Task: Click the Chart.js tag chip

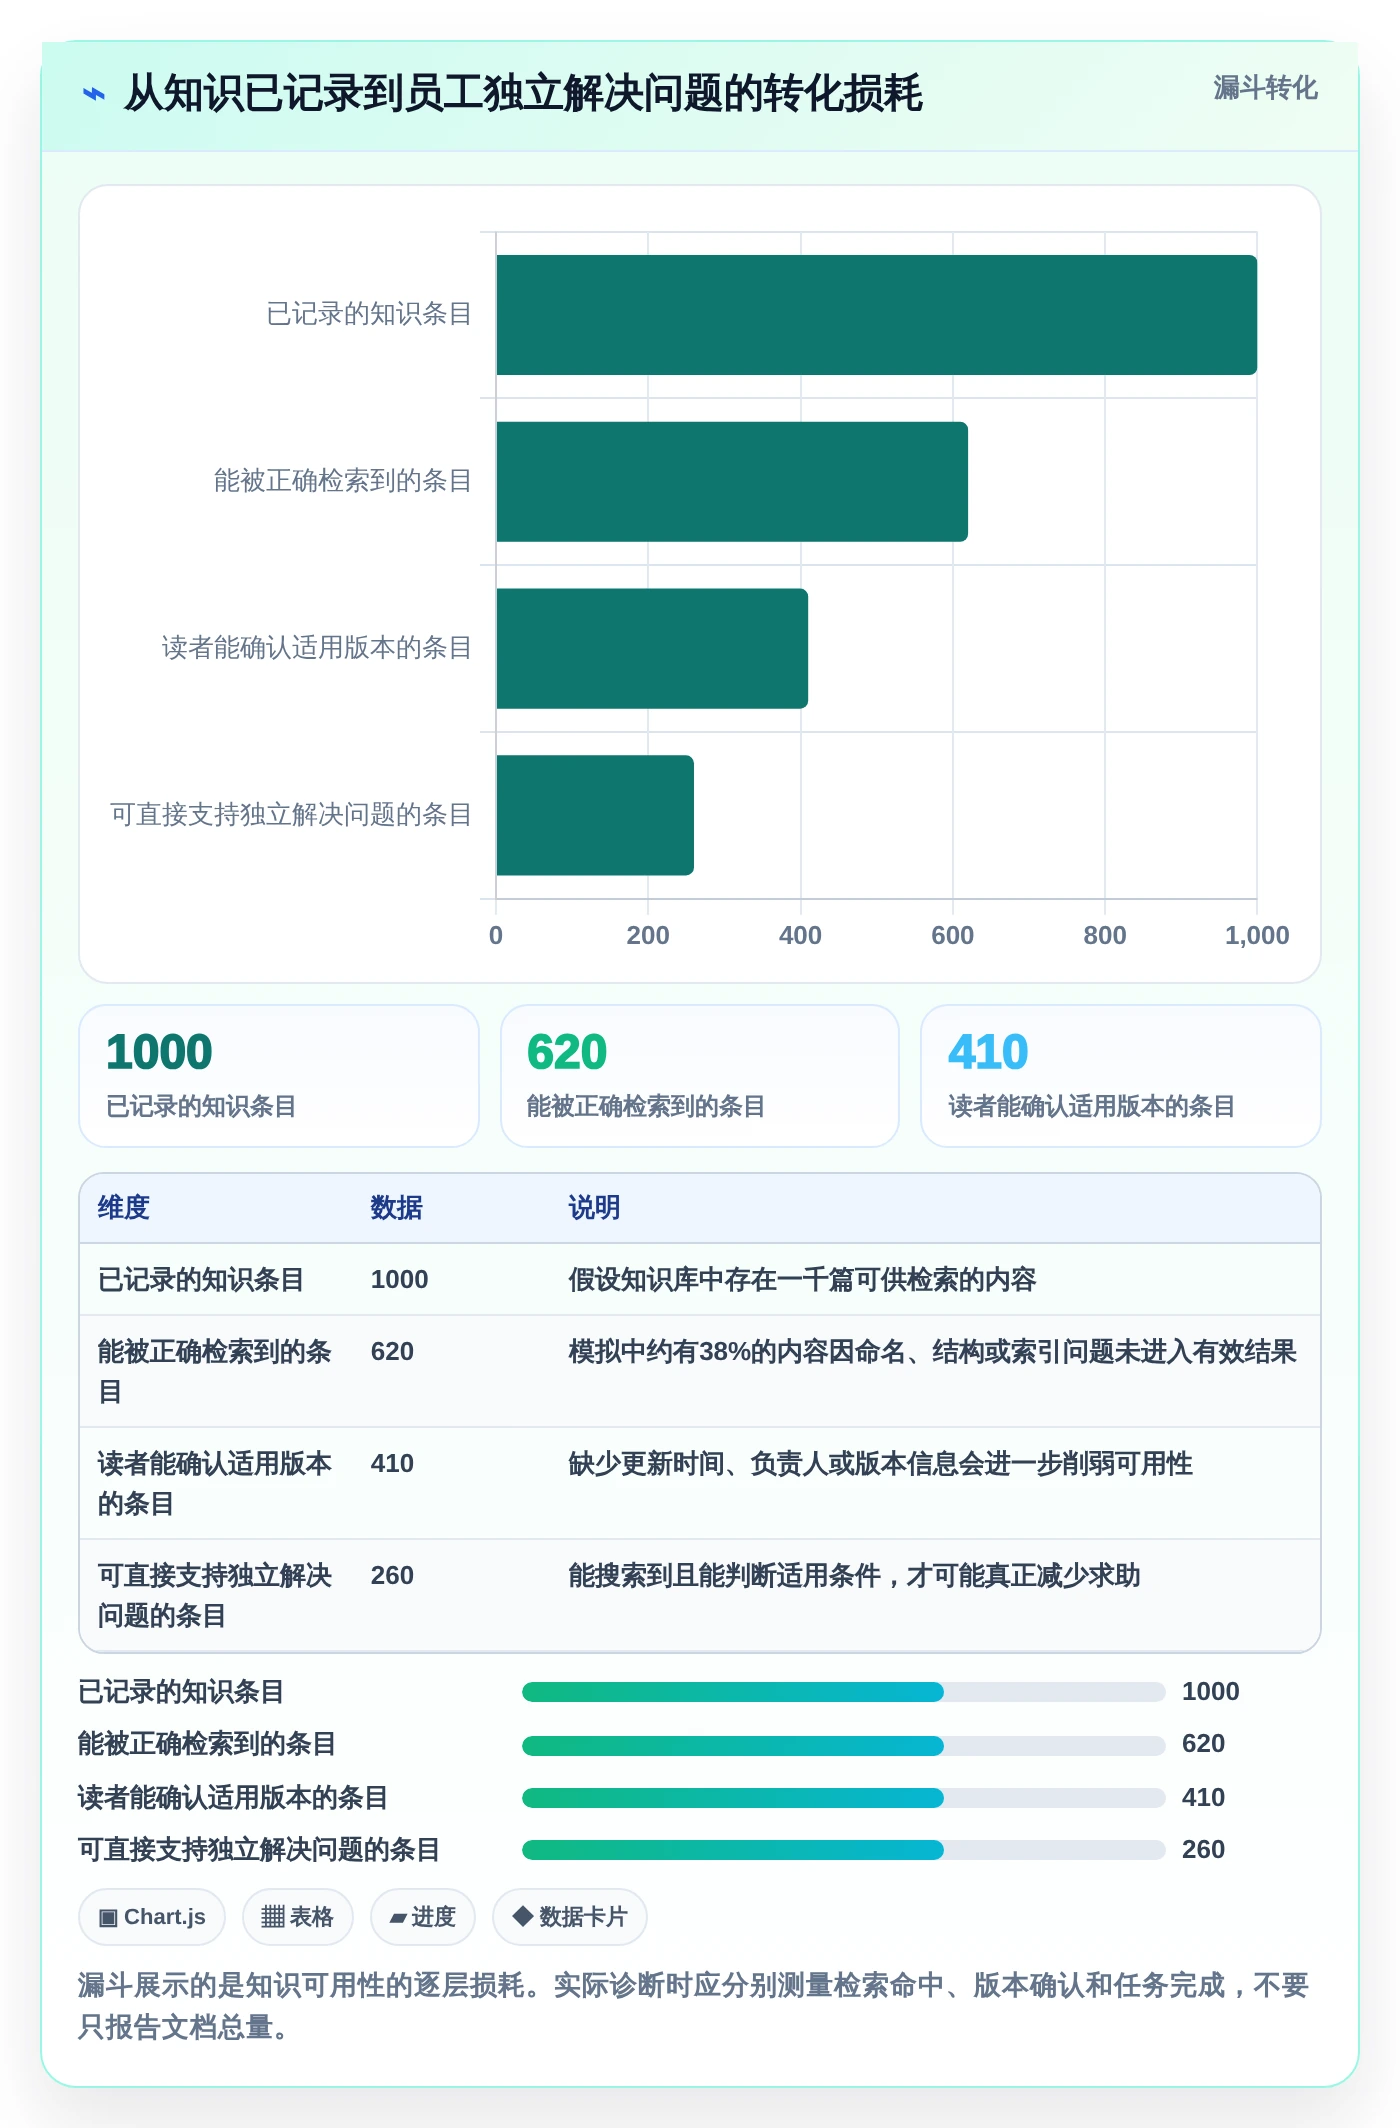Action: pos(152,1917)
